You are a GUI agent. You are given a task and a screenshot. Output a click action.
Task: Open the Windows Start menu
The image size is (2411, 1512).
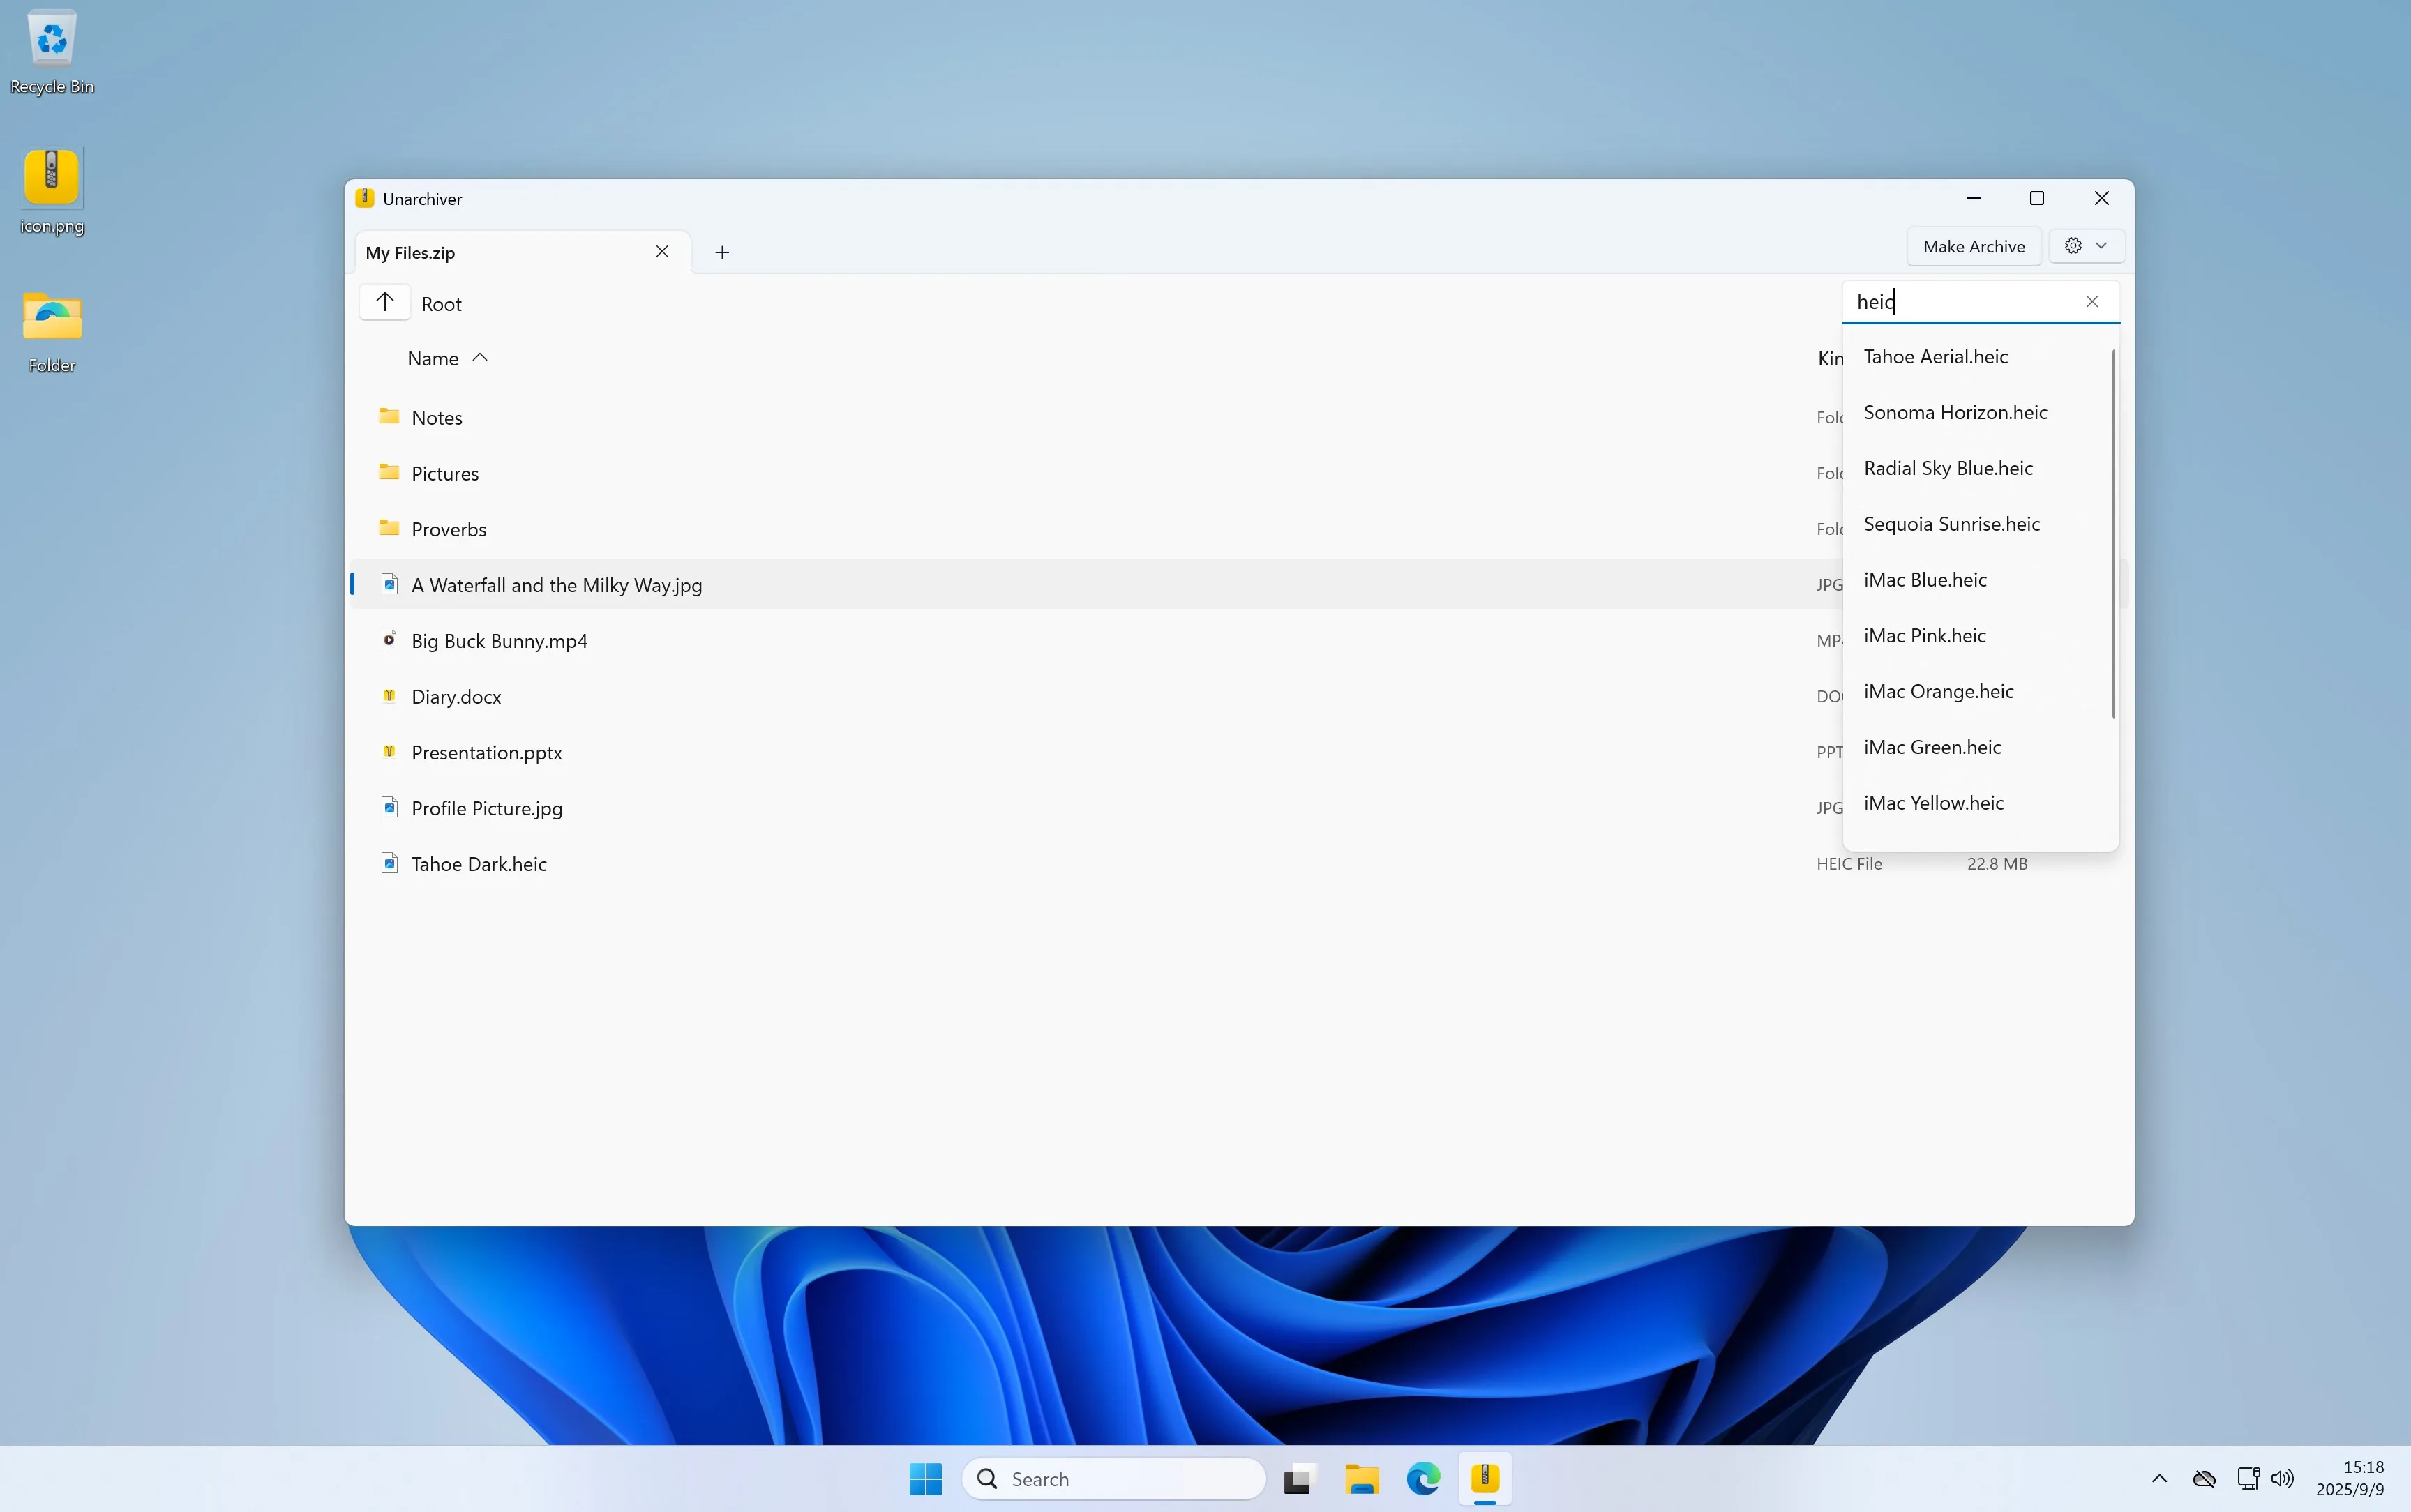click(925, 1479)
